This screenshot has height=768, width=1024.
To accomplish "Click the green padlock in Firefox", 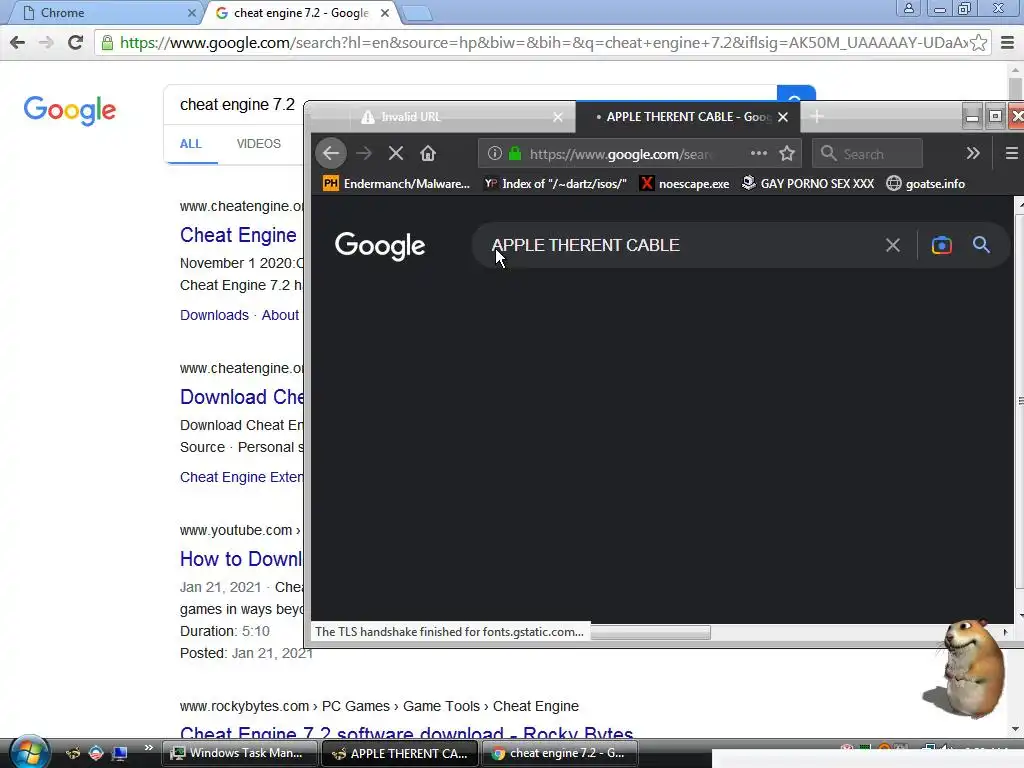I will tap(515, 153).
